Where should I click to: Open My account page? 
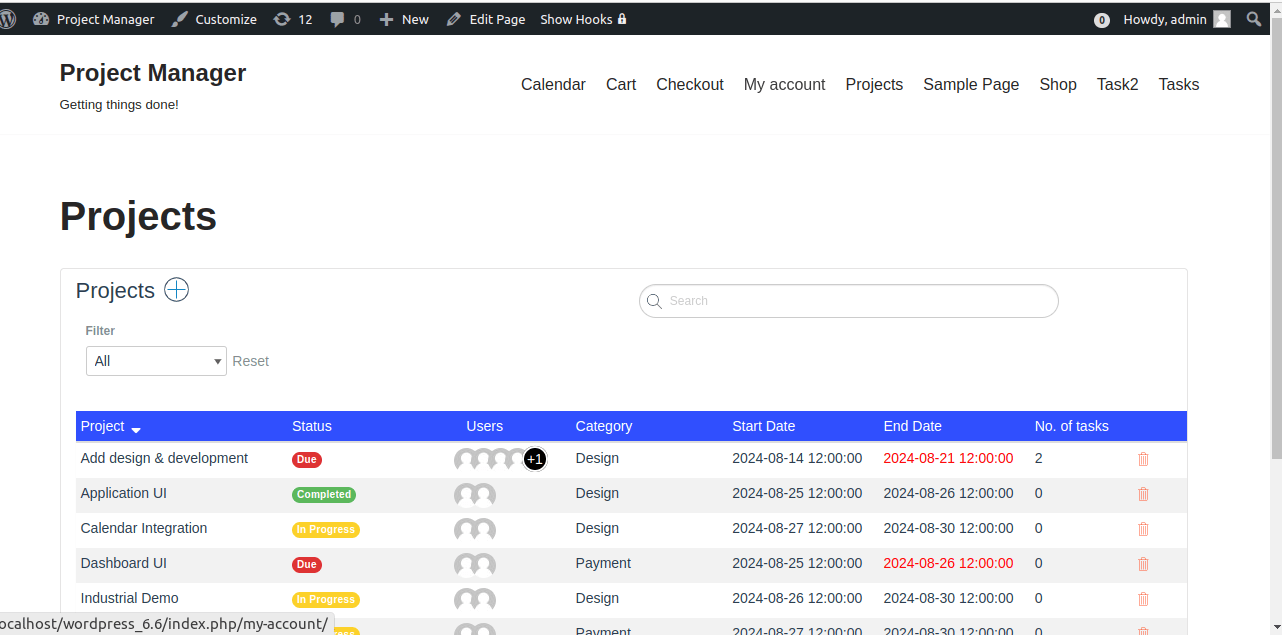click(x=785, y=85)
